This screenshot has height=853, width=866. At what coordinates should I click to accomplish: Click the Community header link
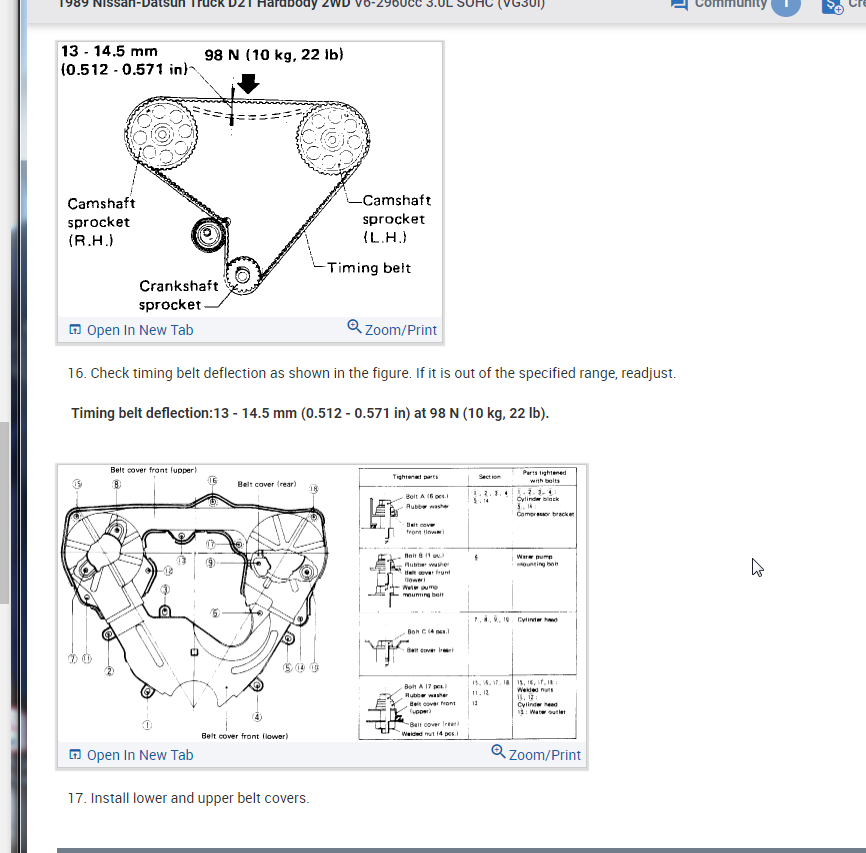730,4
